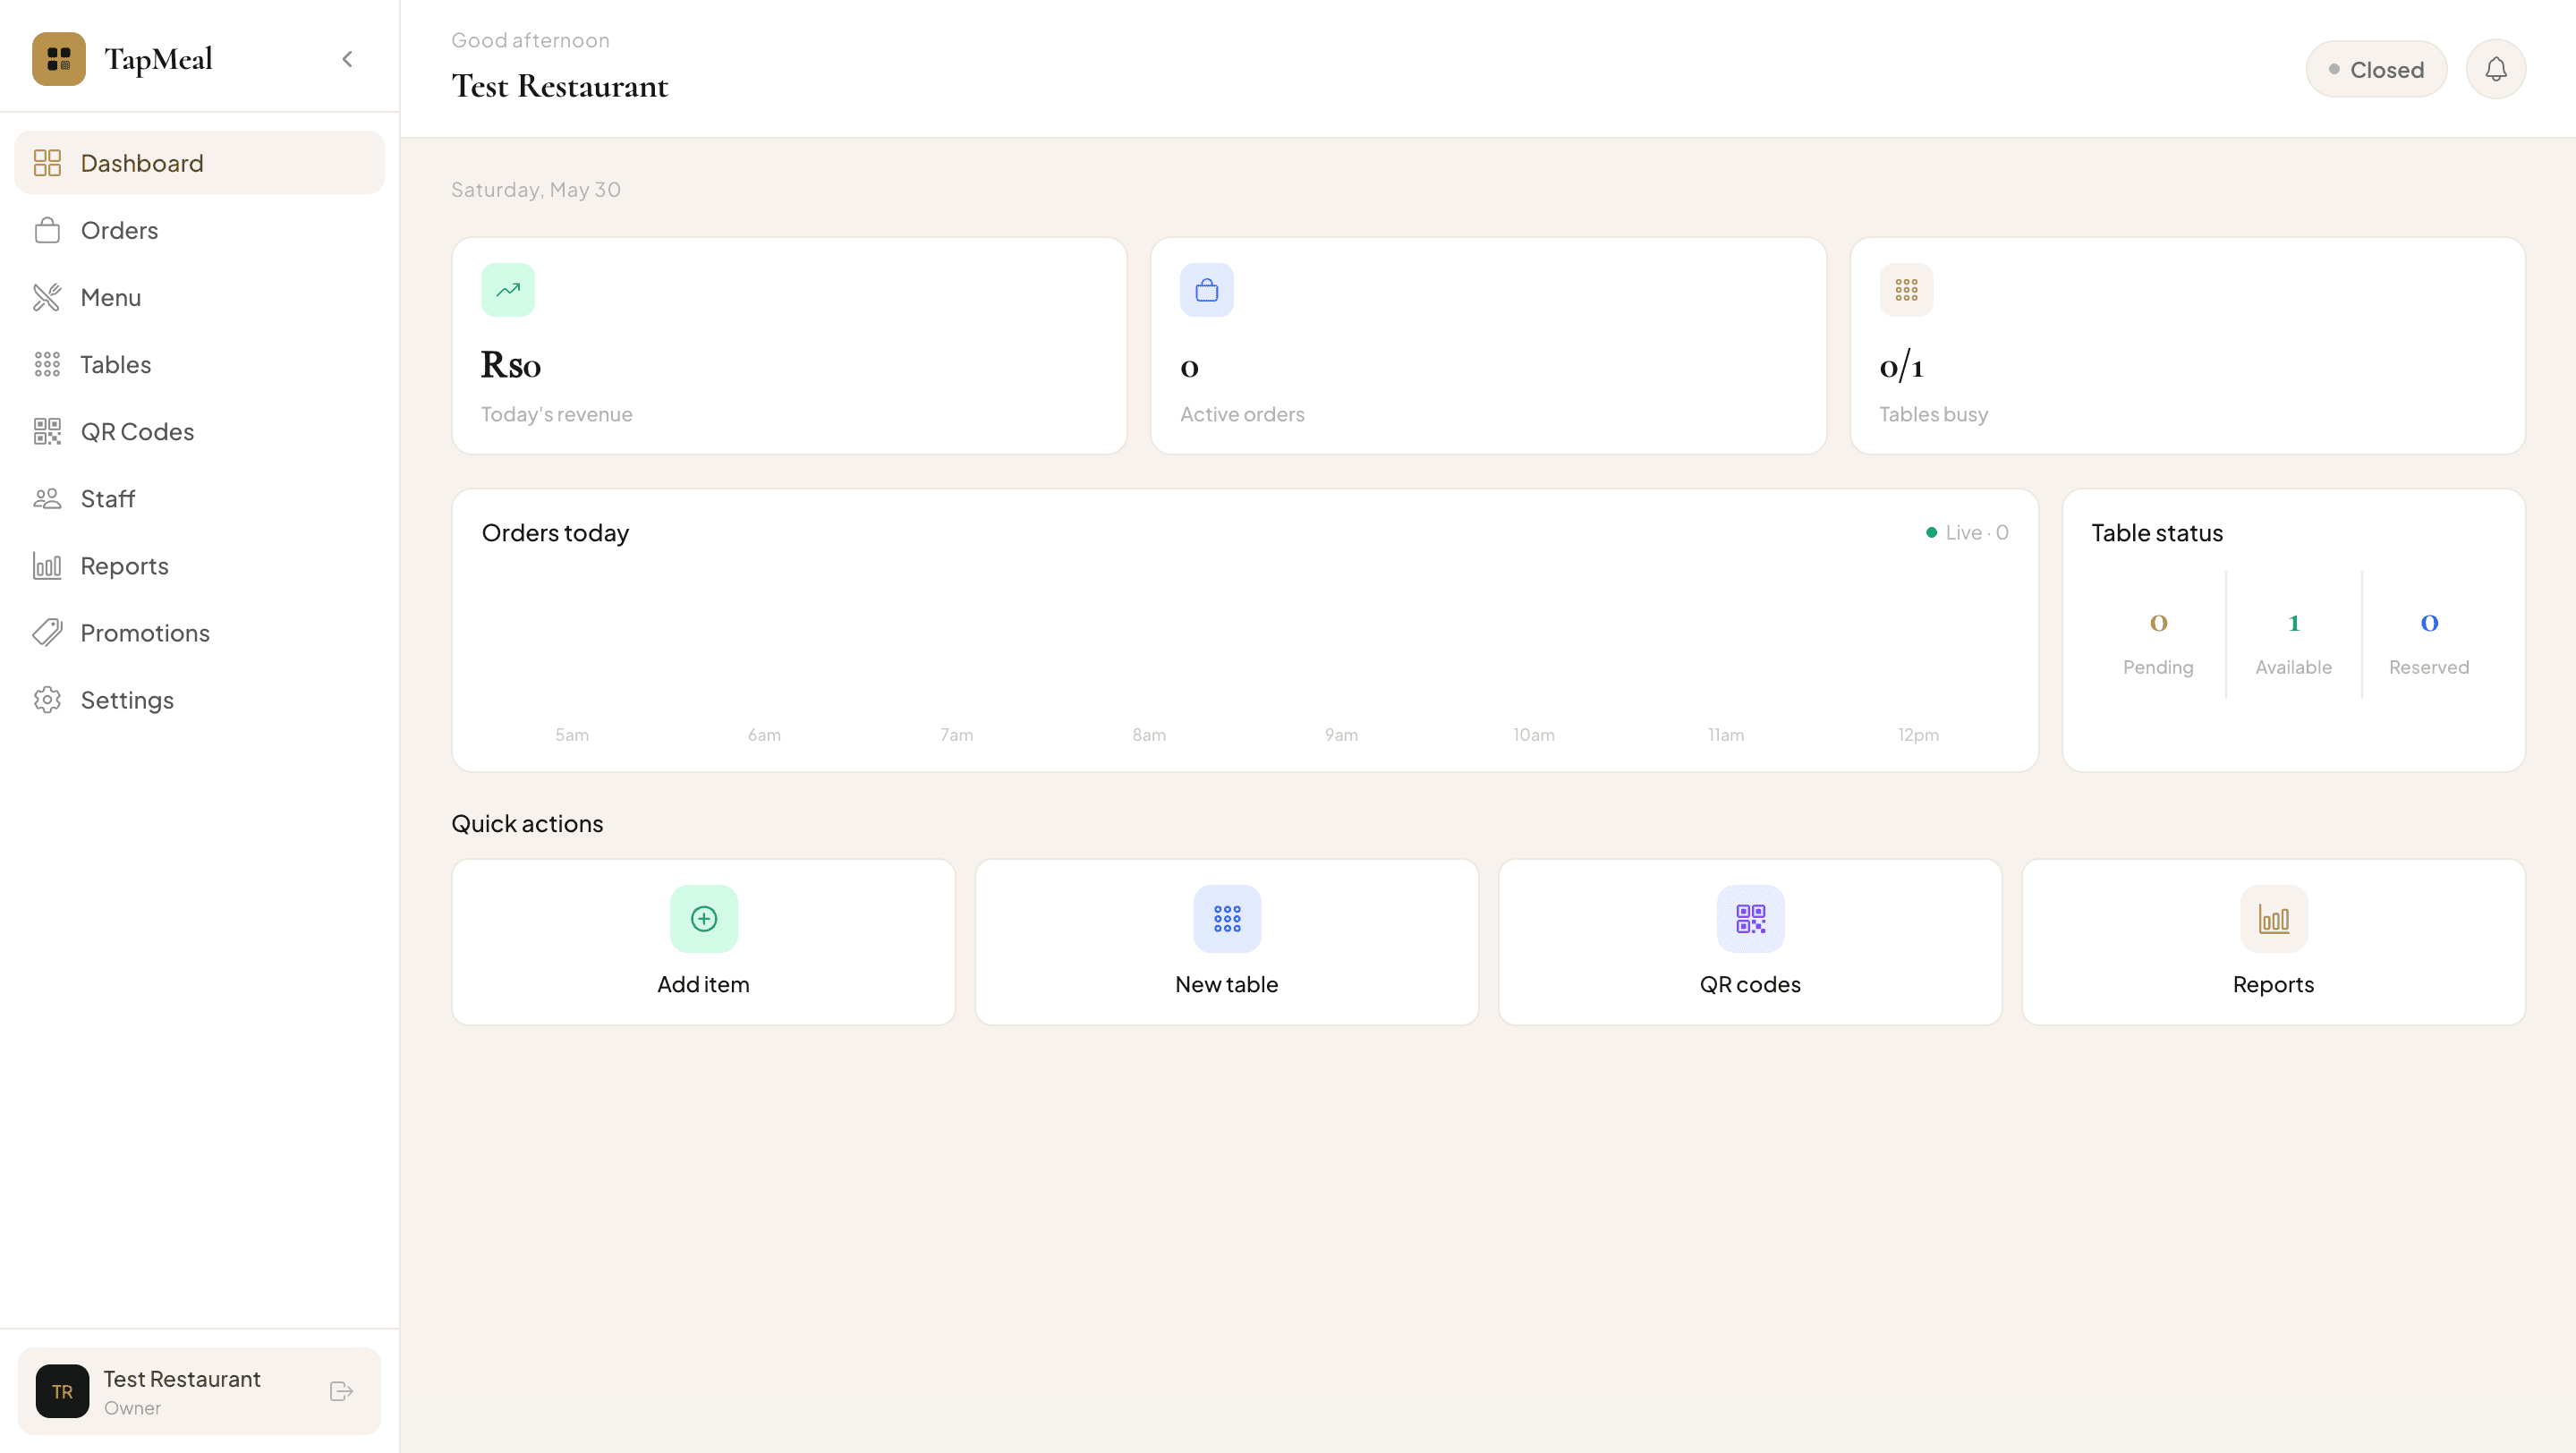Click the Menu utensils icon in sidebar
Screen dimensions: 2576x1453
coord(47,297)
